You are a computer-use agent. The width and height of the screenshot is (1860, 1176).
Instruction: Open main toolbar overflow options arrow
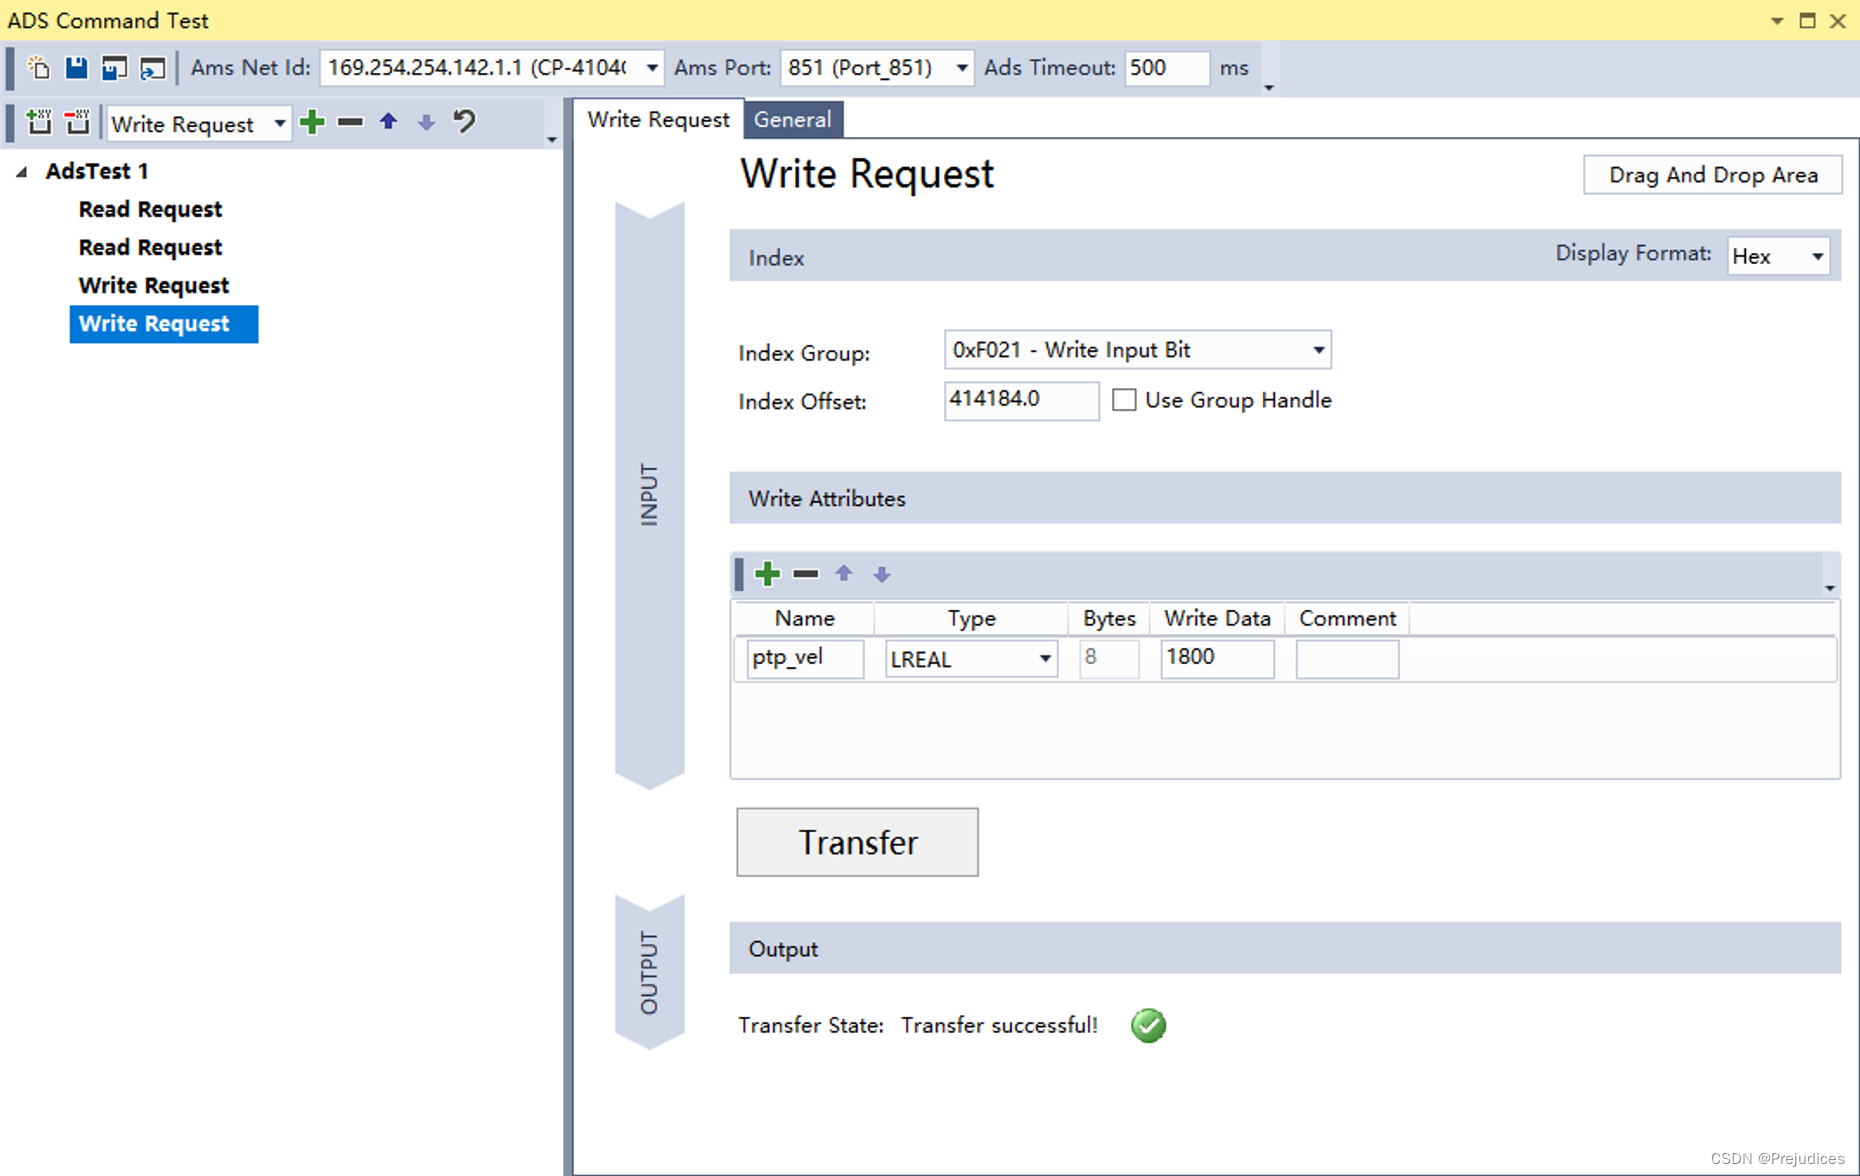[1269, 87]
